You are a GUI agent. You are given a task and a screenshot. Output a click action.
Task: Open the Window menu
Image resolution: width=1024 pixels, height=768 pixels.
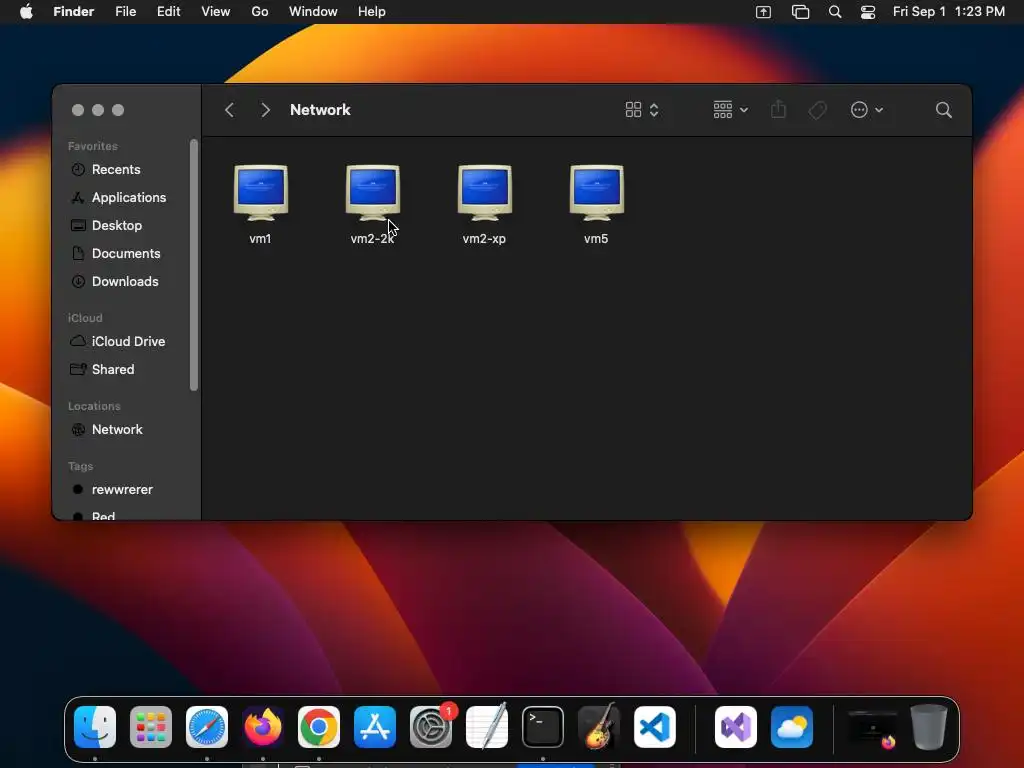[313, 12]
